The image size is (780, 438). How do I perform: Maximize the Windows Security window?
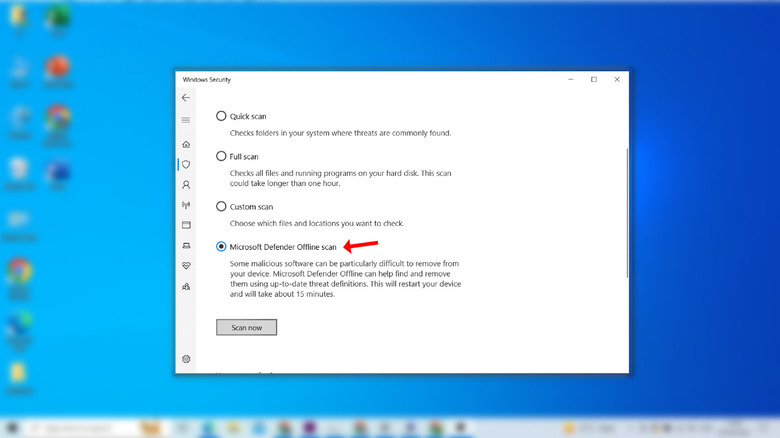(593, 79)
